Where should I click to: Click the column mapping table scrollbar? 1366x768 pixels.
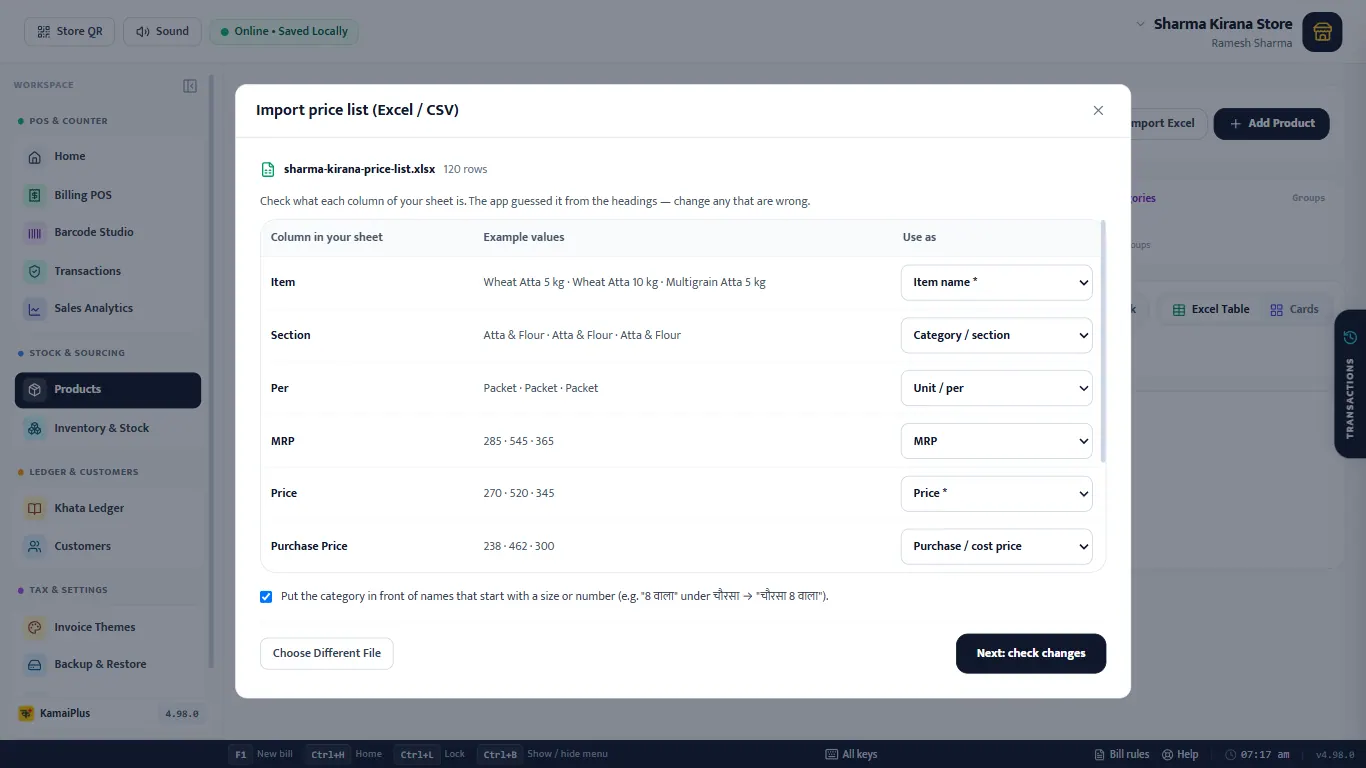pos(1103,341)
